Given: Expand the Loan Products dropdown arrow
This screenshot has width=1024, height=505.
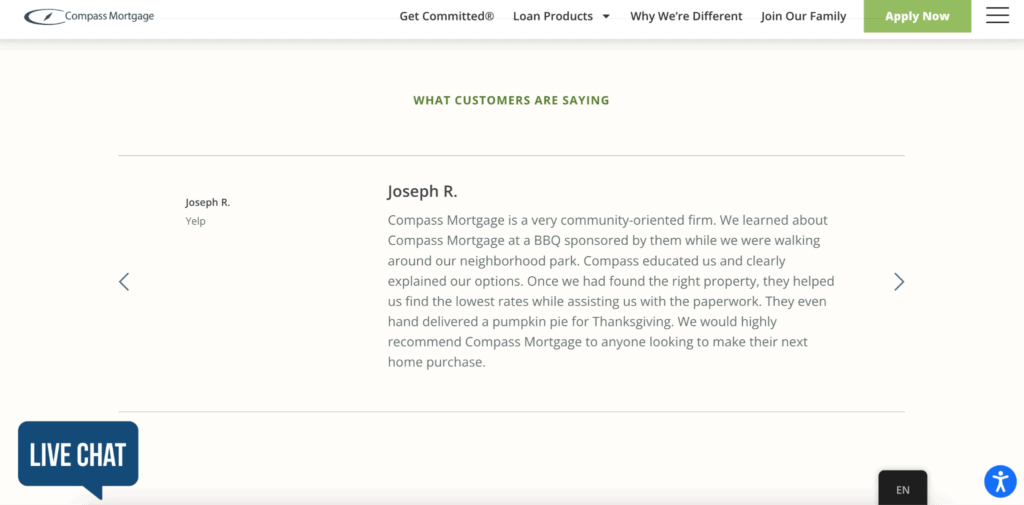Looking at the screenshot, I should coord(606,17).
